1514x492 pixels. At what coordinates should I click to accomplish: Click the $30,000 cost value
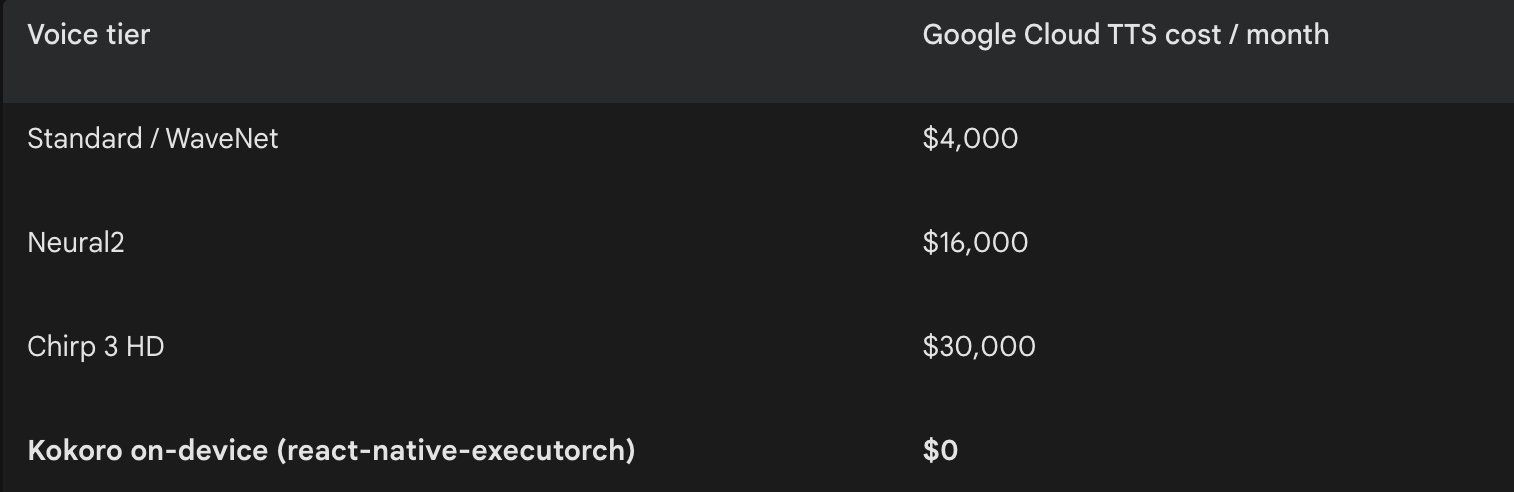[979, 347]
